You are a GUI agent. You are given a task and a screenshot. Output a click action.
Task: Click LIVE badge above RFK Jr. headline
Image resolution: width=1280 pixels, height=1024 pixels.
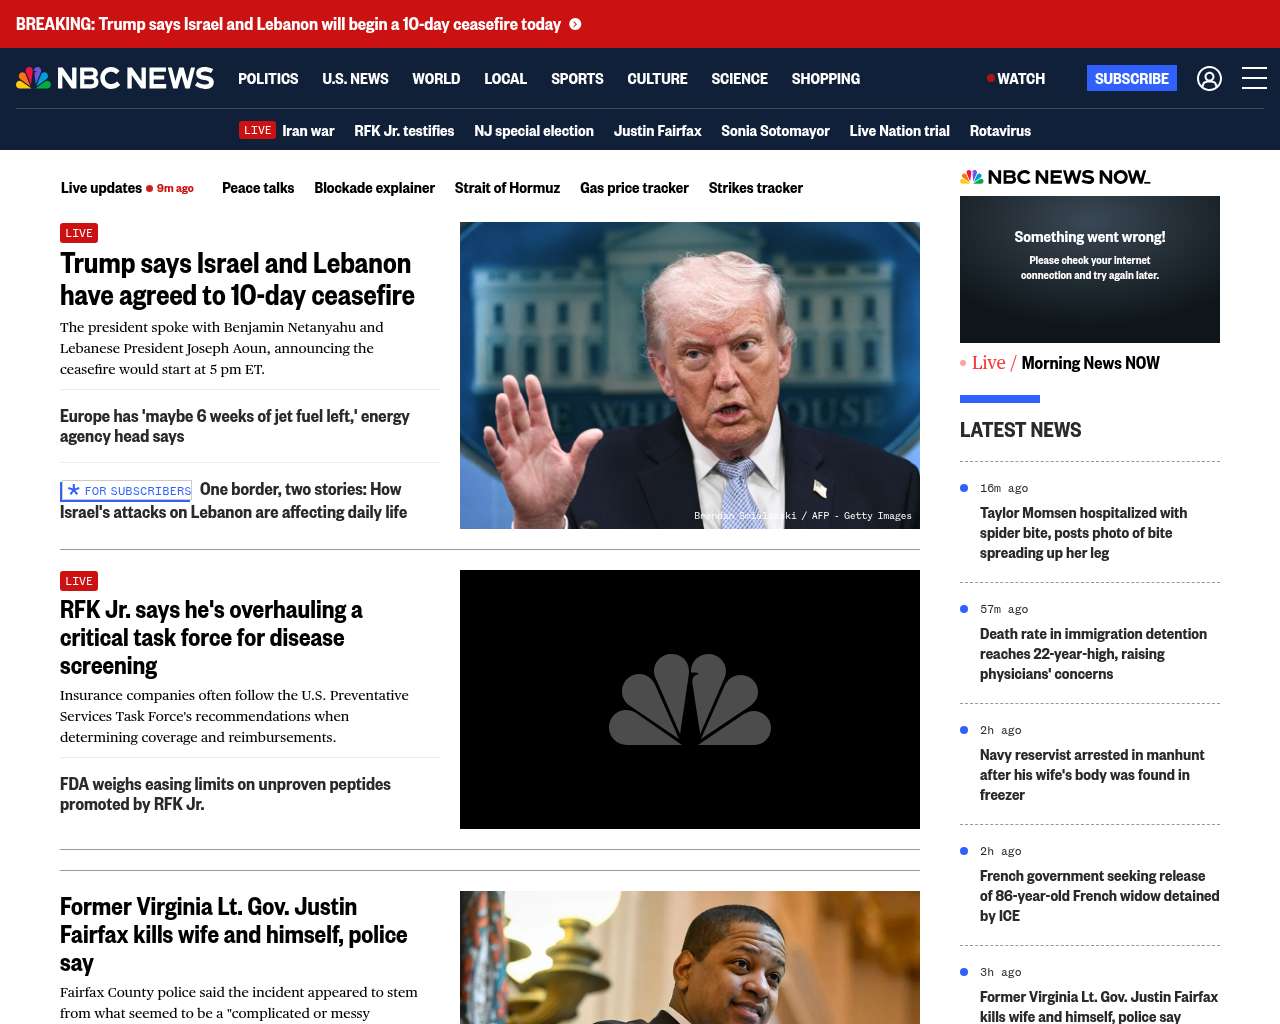click(79, 581)
